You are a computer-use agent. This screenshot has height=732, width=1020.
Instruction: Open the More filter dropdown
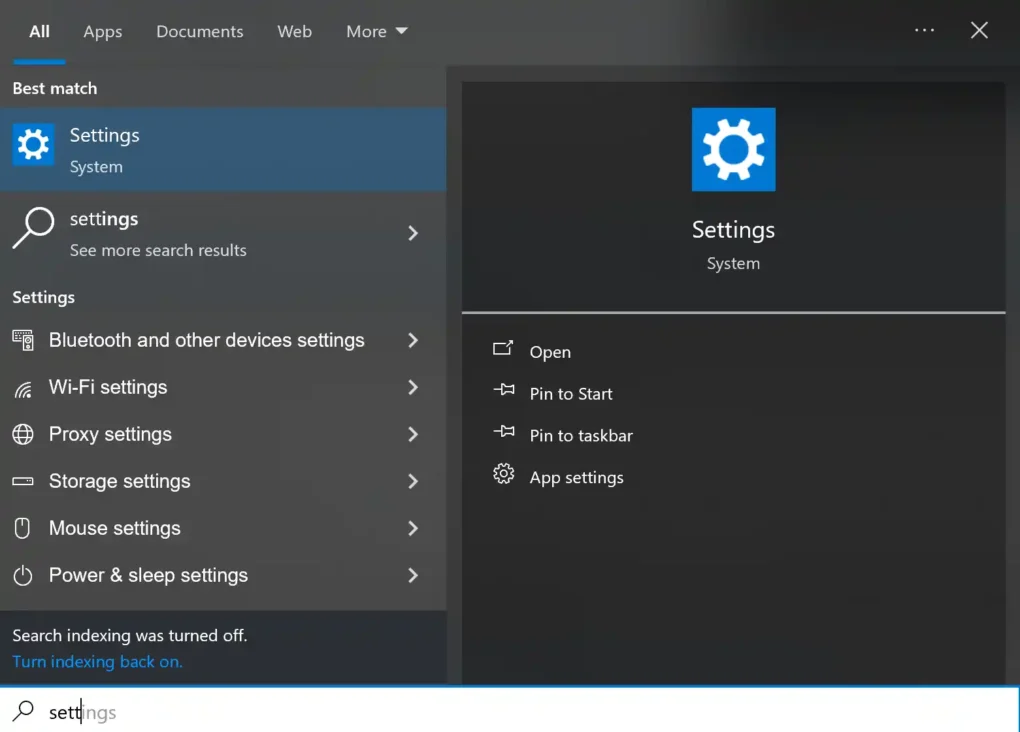(377, 31)
